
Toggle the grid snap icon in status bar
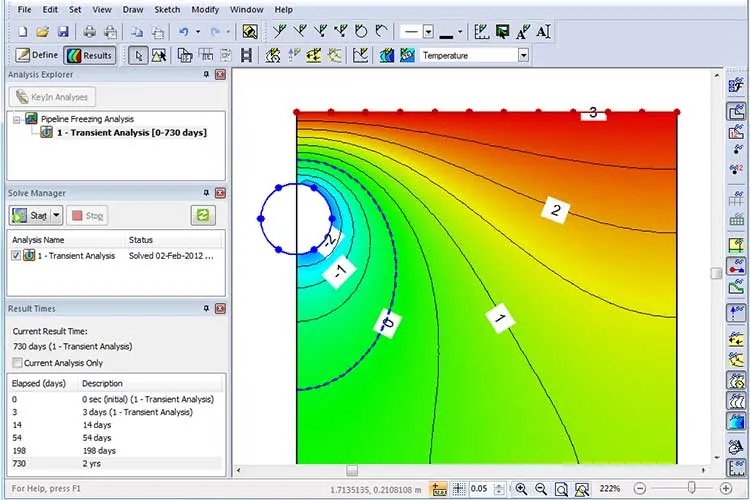coord(459,489)
